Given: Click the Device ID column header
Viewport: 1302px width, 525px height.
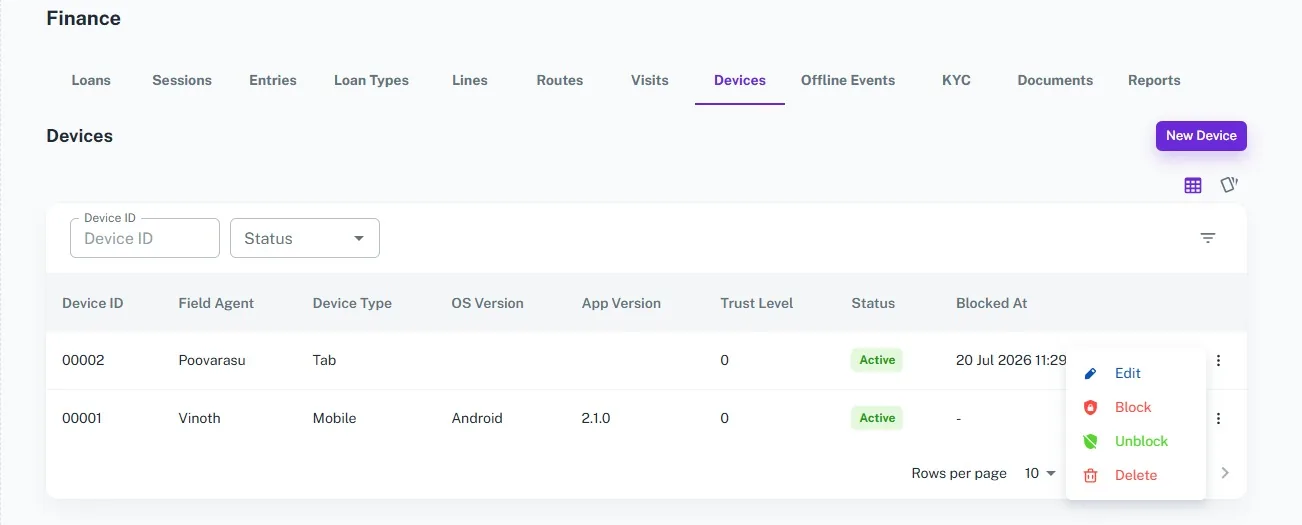Looking at the screenshot, I should coord(93,303).
